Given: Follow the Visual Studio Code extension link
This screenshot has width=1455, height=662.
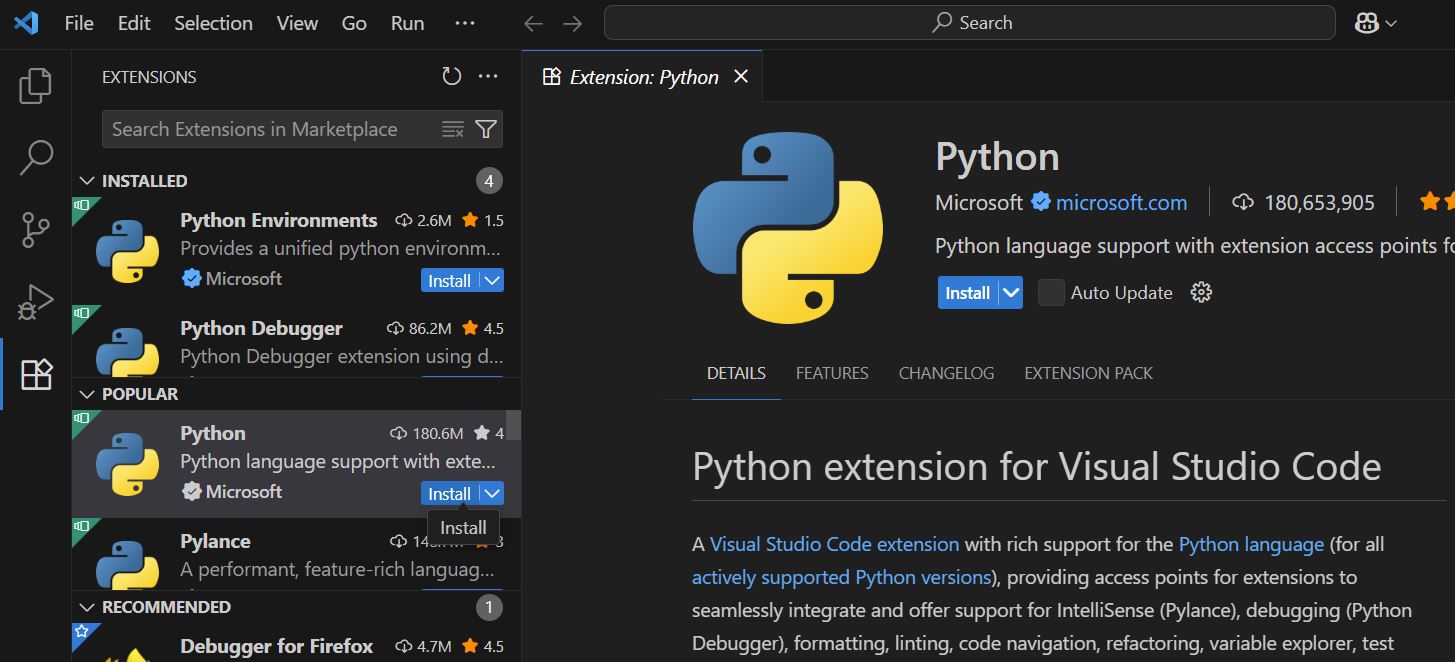Looking at the screenshot, I should click(834, 544).
